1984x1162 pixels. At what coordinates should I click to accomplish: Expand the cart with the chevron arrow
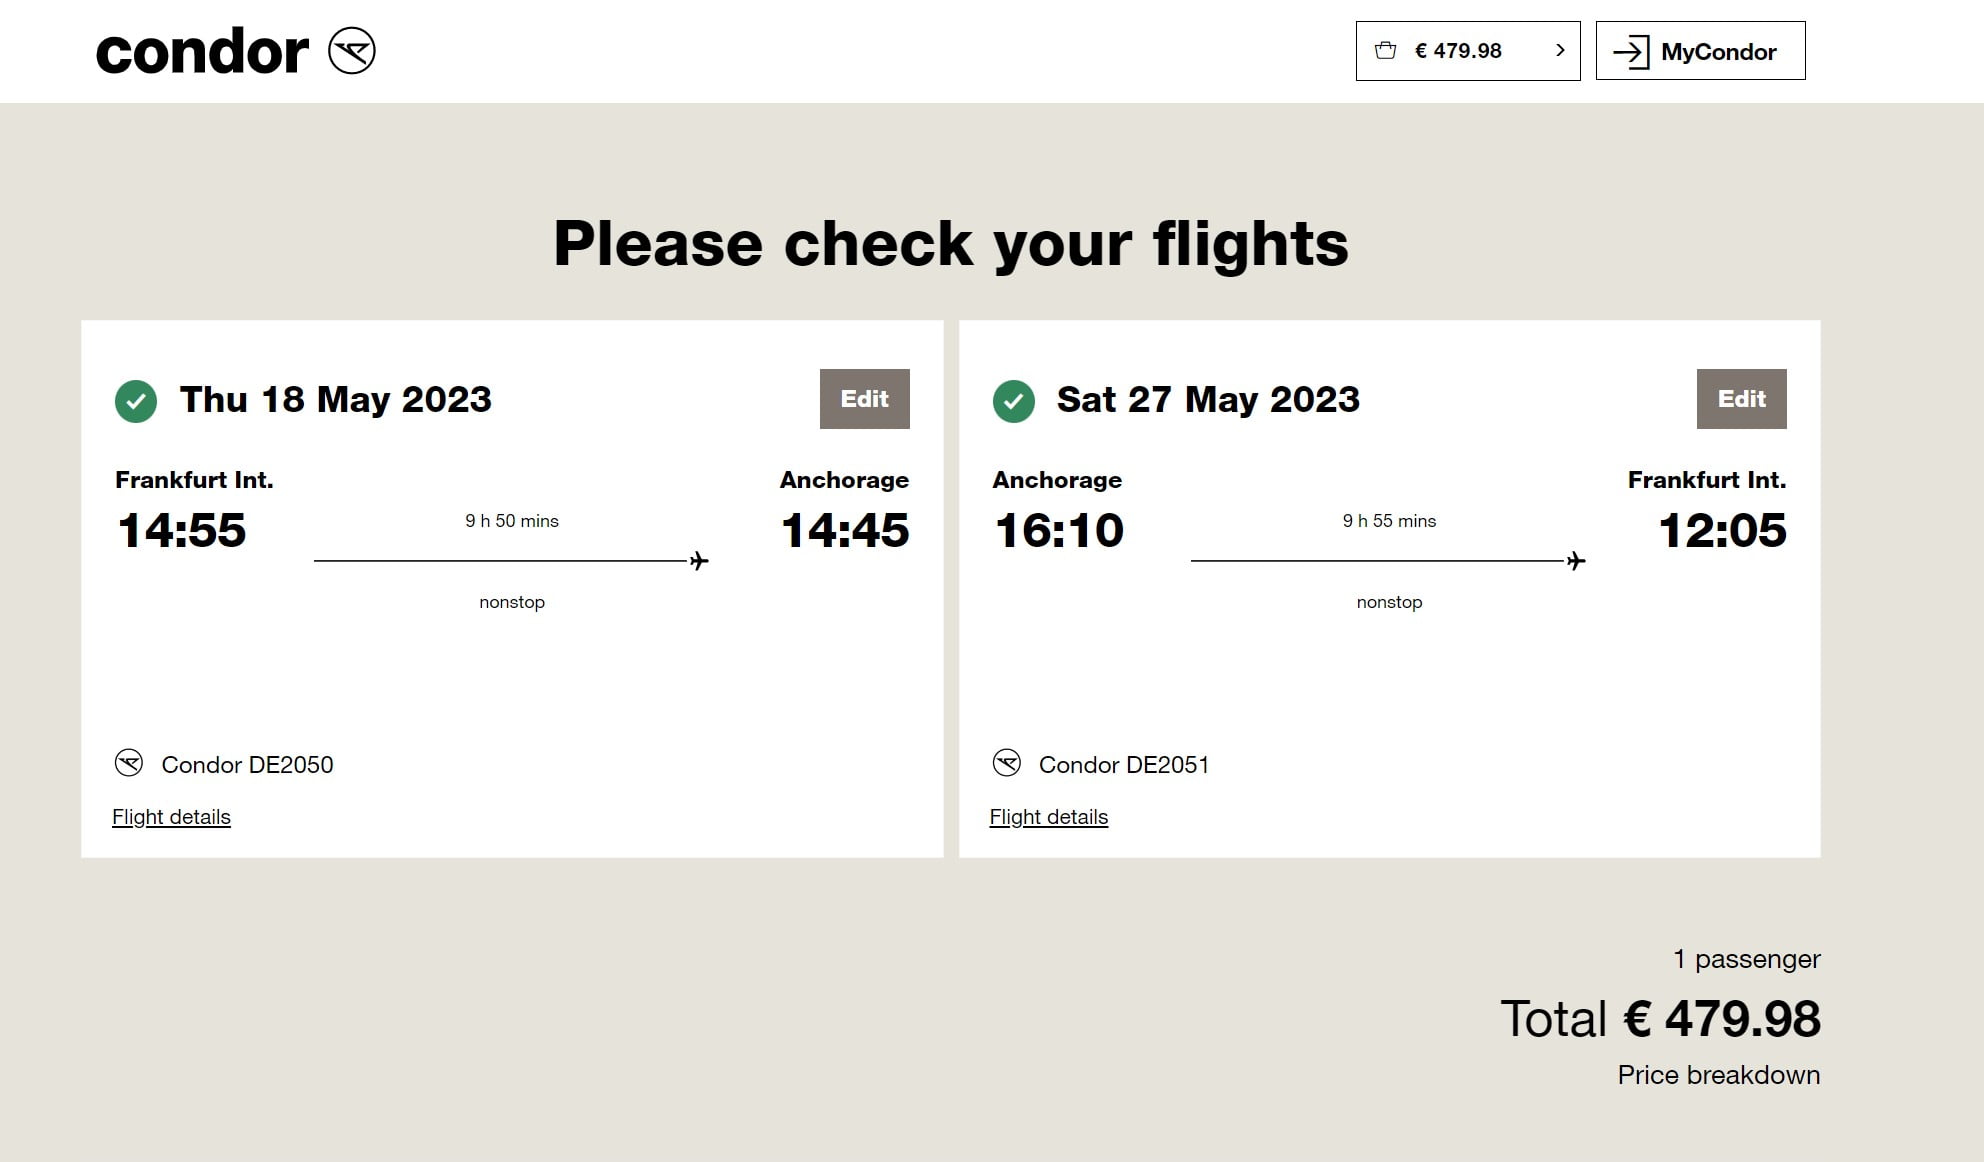pos(1559,50)
